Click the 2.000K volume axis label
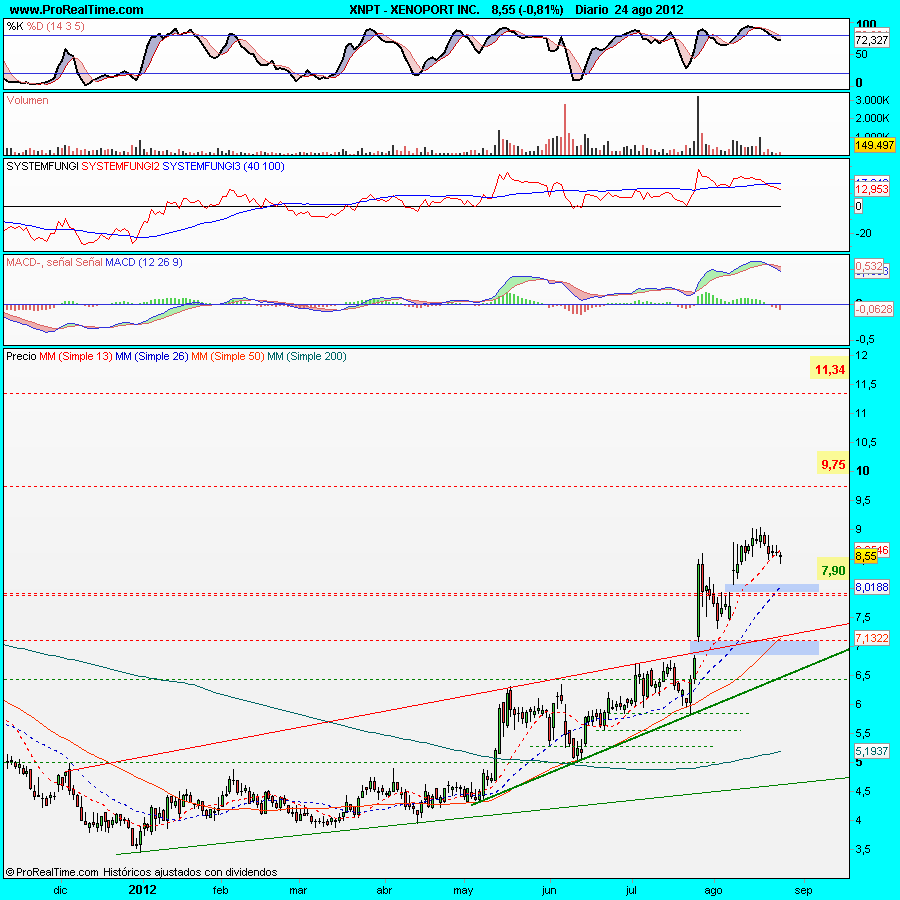 (x=872, y=118)
